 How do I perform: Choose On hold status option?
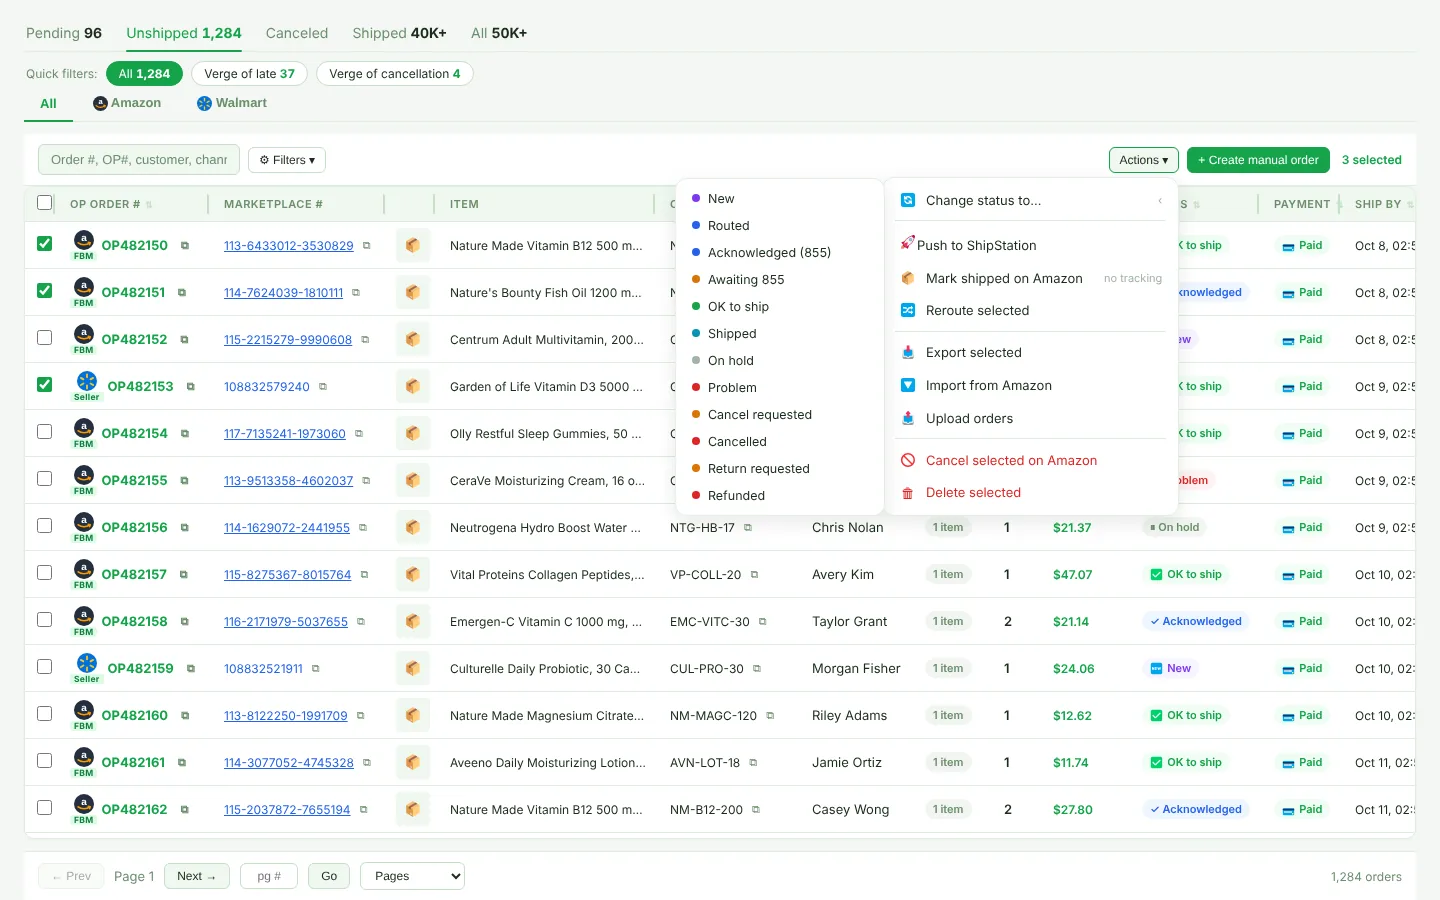[780, 361]
